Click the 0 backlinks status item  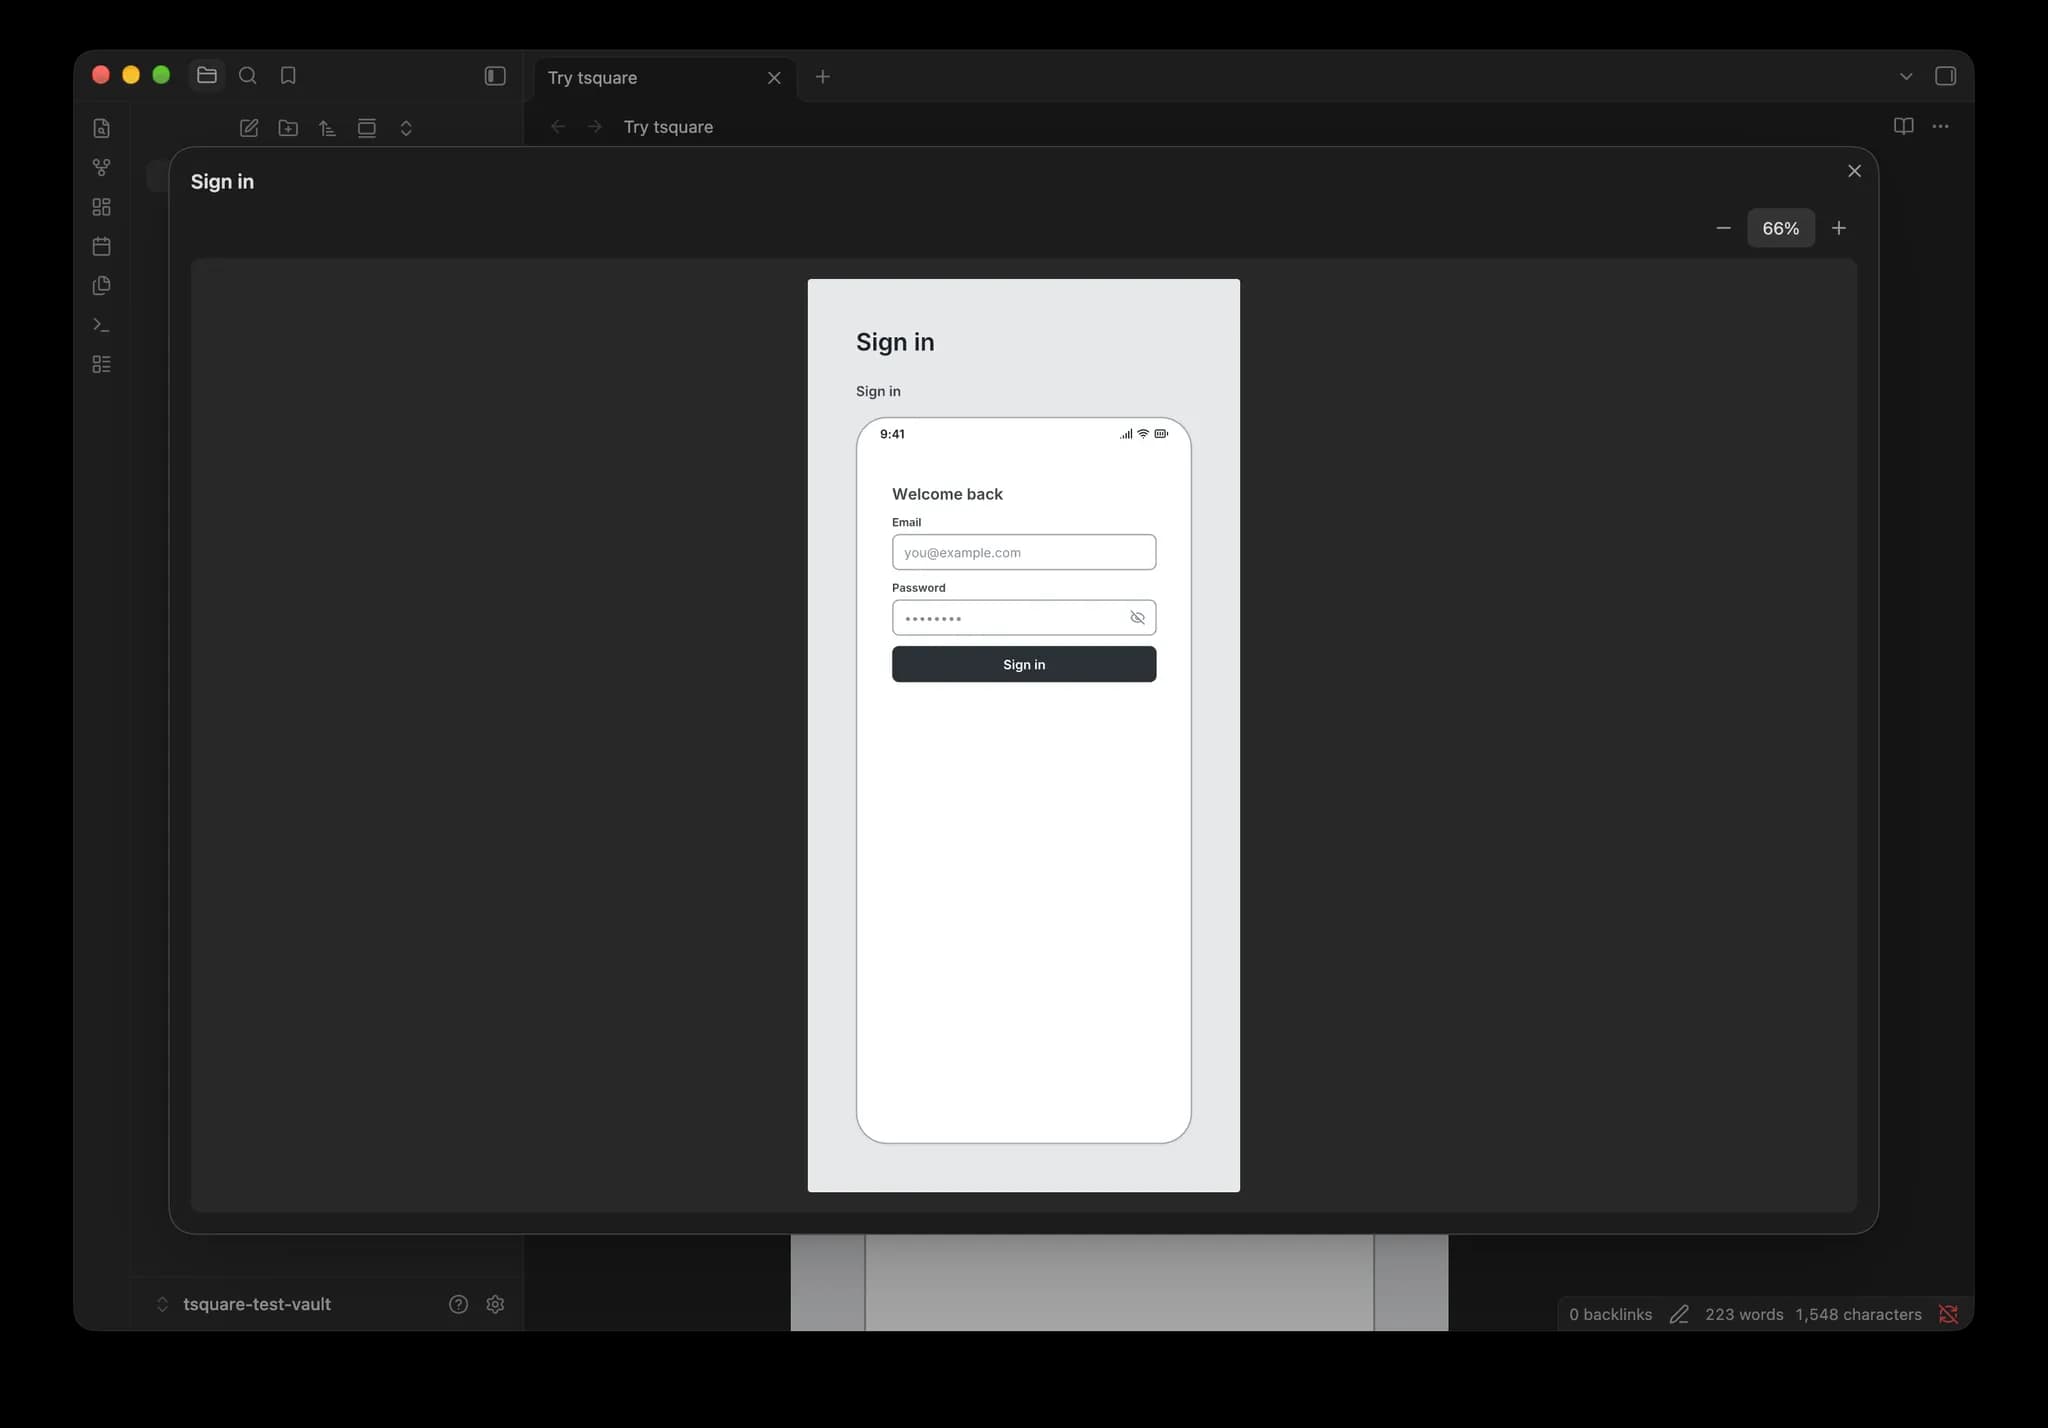coord(1610,1315)
